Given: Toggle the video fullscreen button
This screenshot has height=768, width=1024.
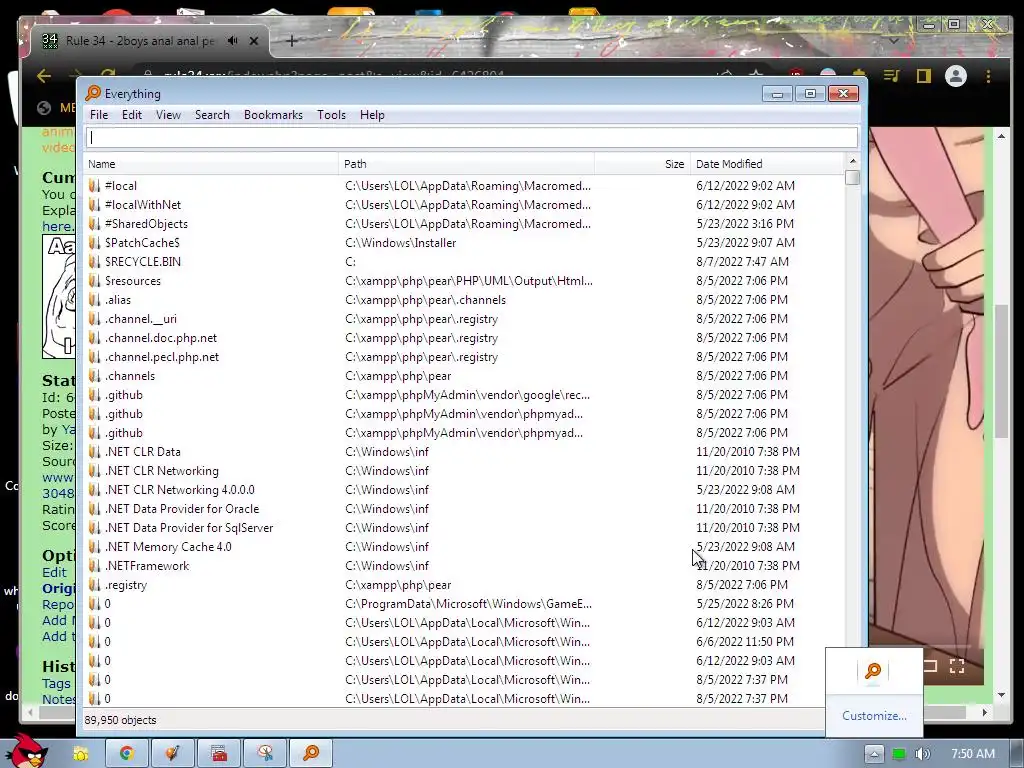Looking at the screenshot, I should point(957,666).
